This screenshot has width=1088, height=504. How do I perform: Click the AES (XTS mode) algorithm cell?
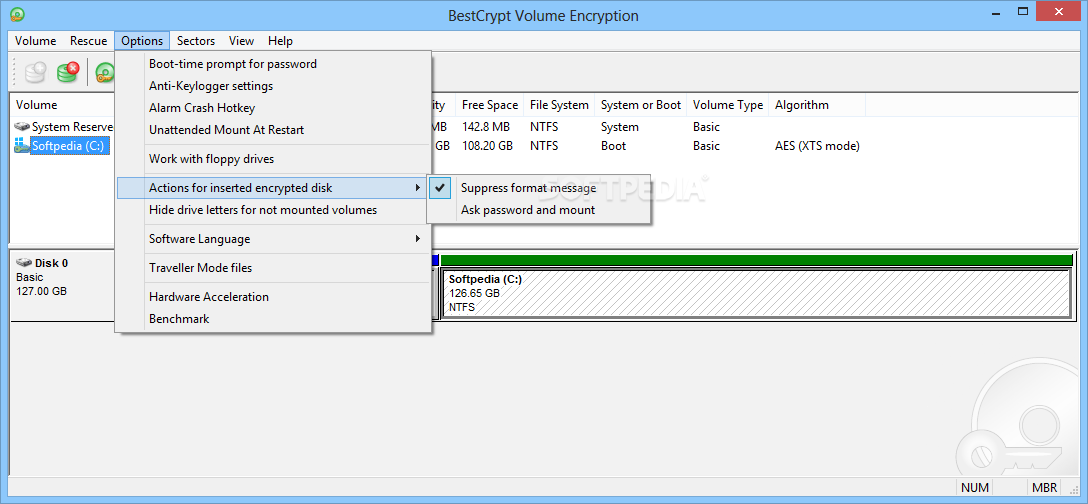(x=817, y=146)
